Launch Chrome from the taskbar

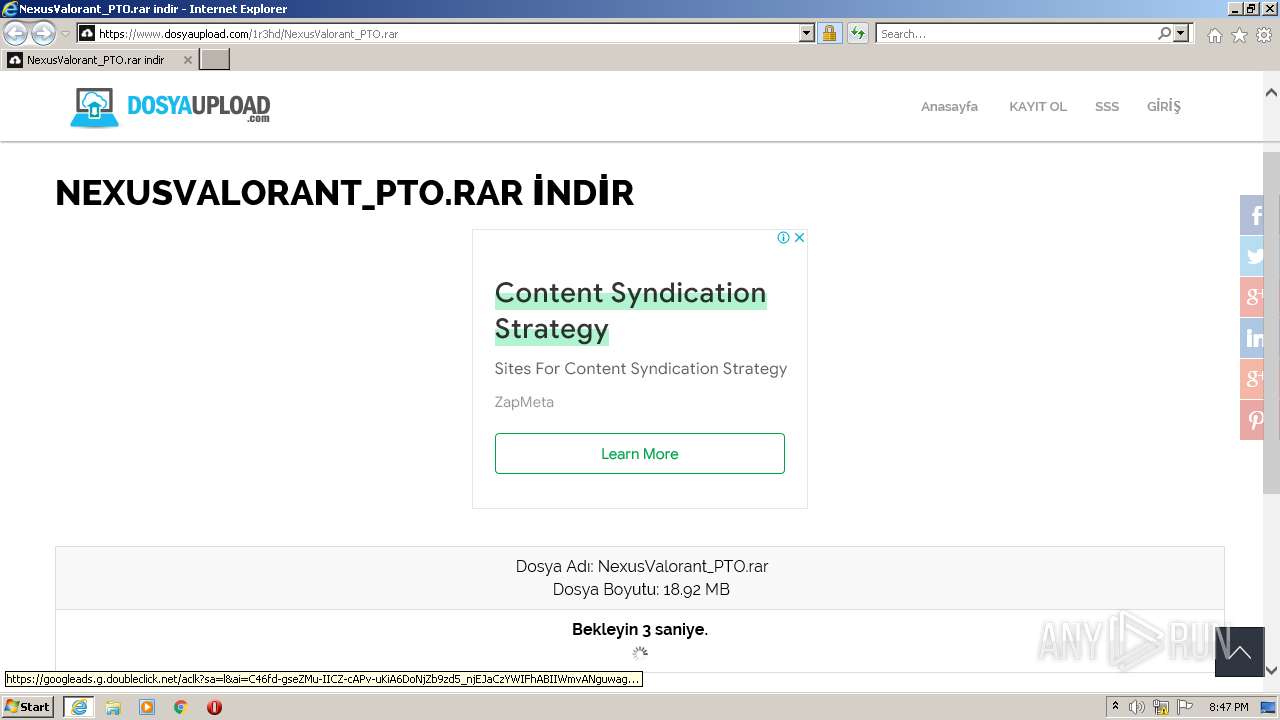click(x=181, y=707)
